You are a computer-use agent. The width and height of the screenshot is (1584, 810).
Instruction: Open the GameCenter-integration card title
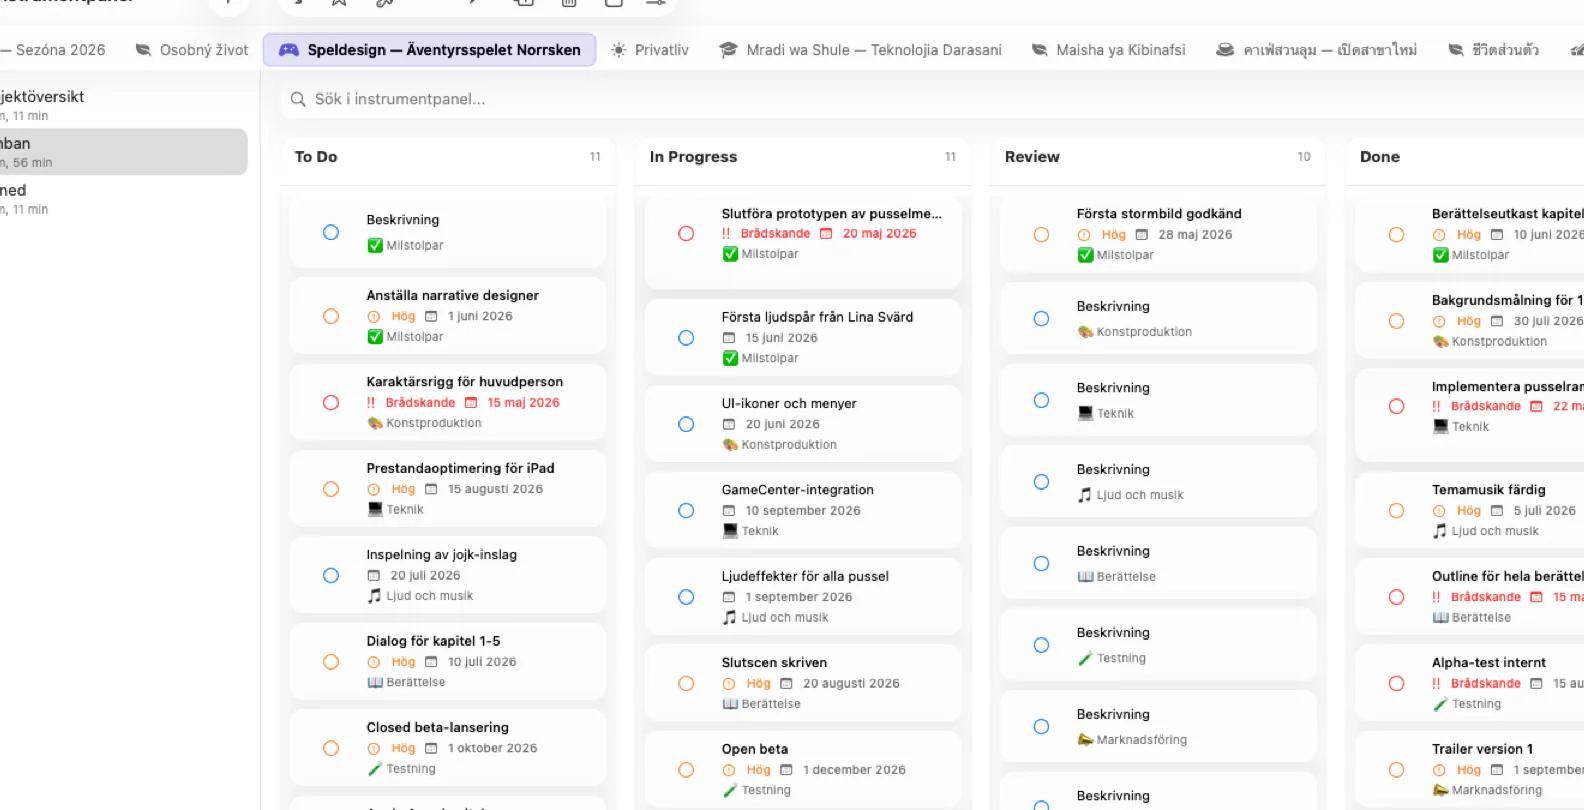click(797, 489)
